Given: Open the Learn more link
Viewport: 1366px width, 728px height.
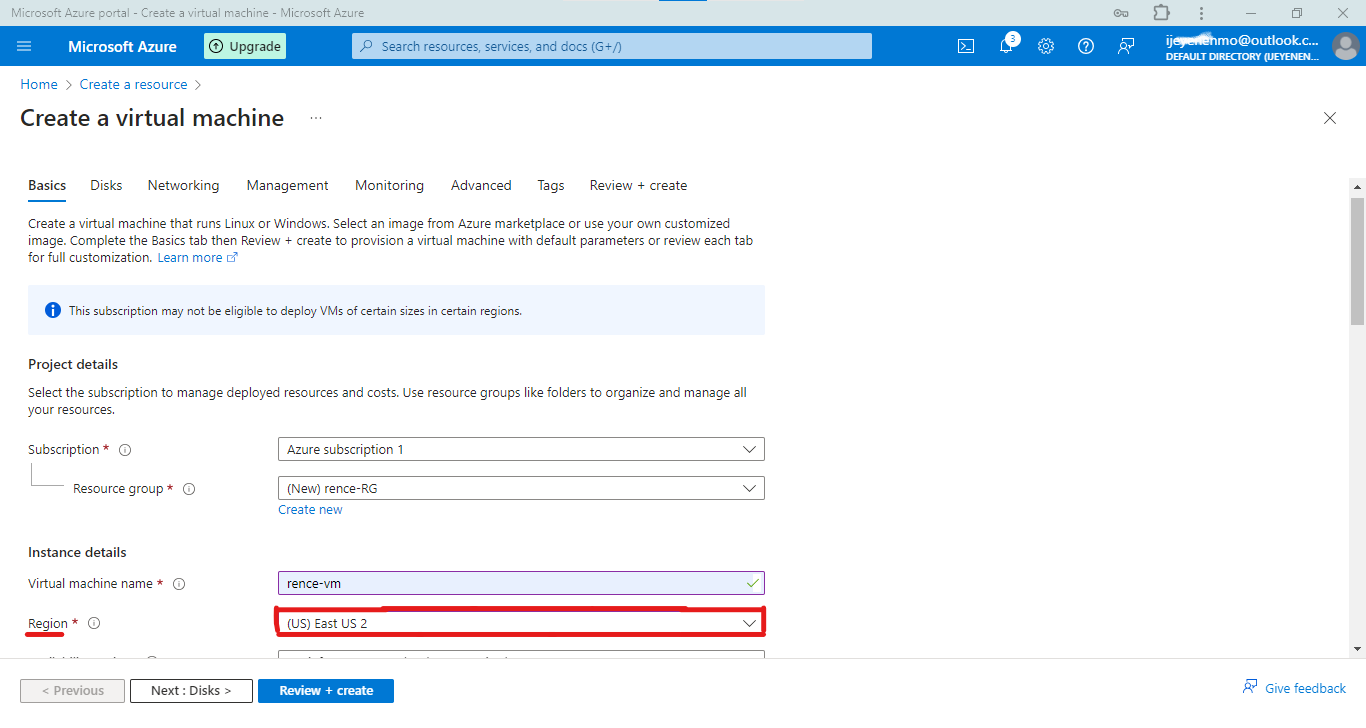Looking at the screenshot, I should [x=197, y=258].
